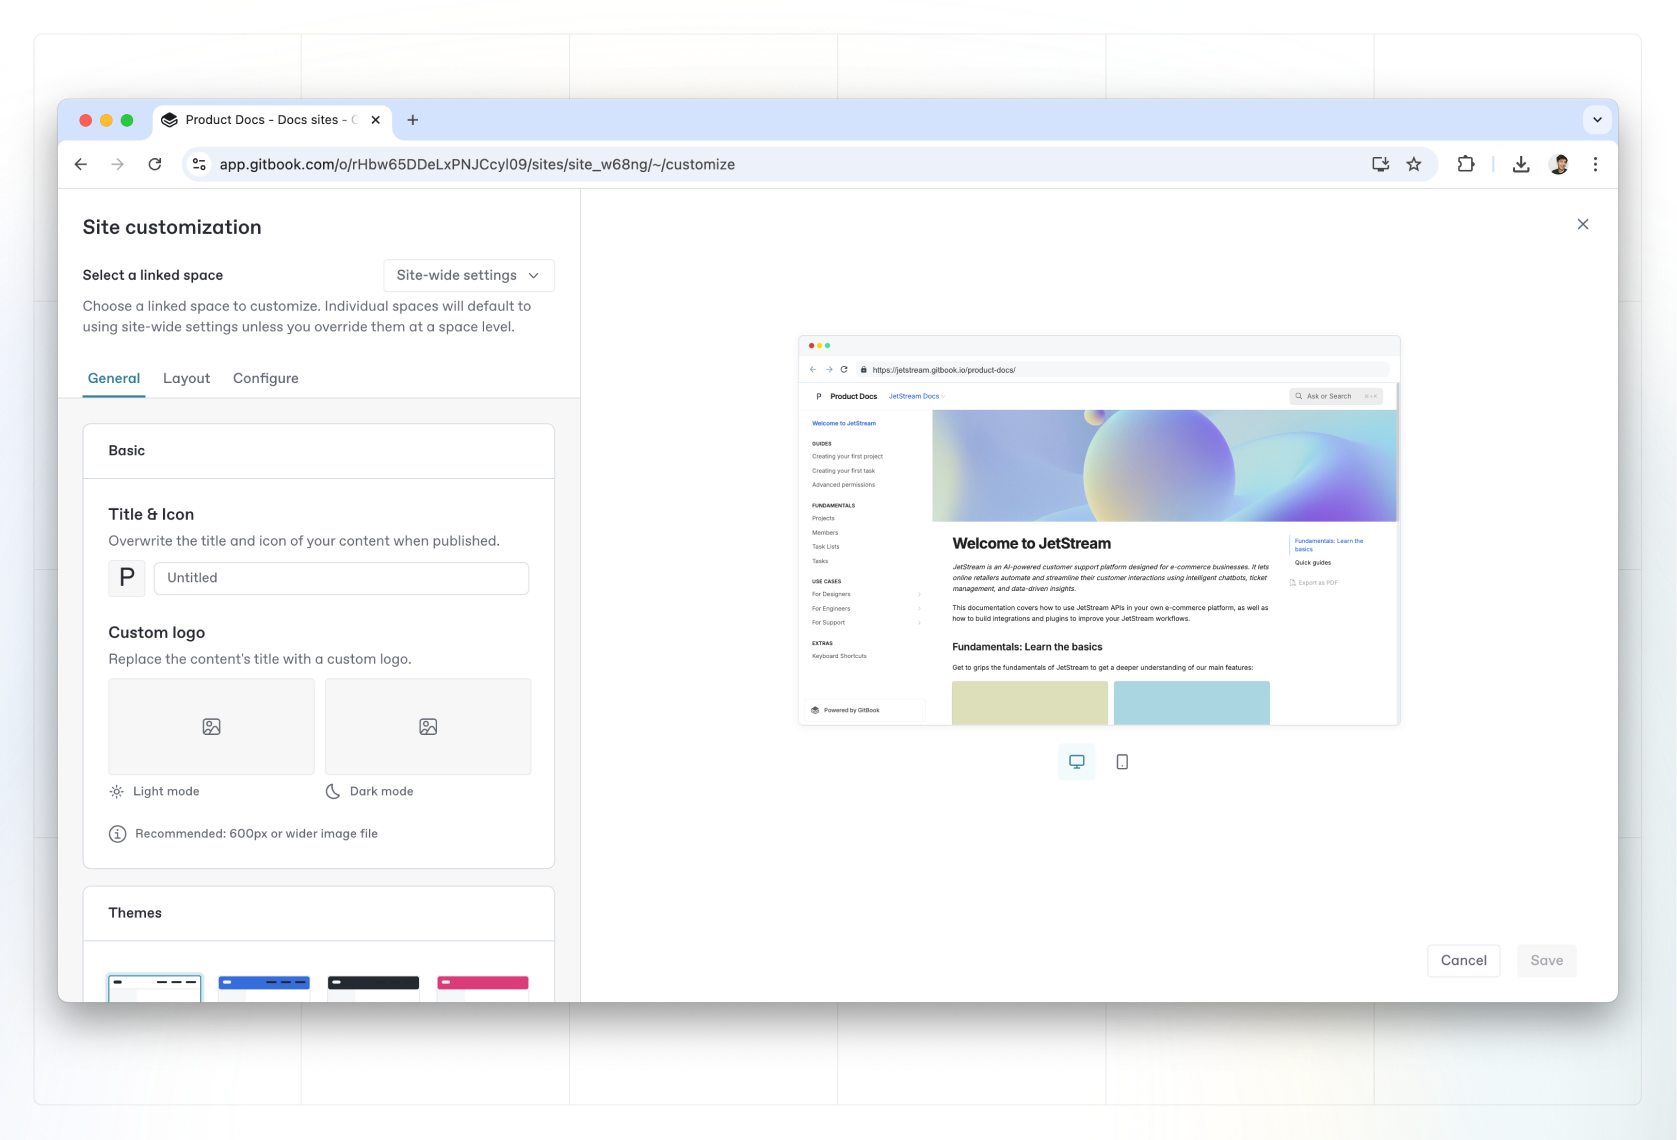Switch to the Layout tab
Screen dimensions: 1677x1140
186,378
